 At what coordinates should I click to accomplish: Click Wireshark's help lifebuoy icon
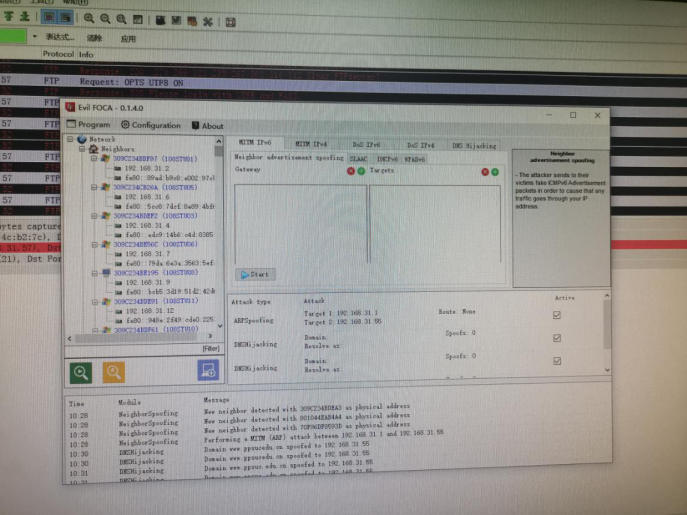(x=230, y=22)
